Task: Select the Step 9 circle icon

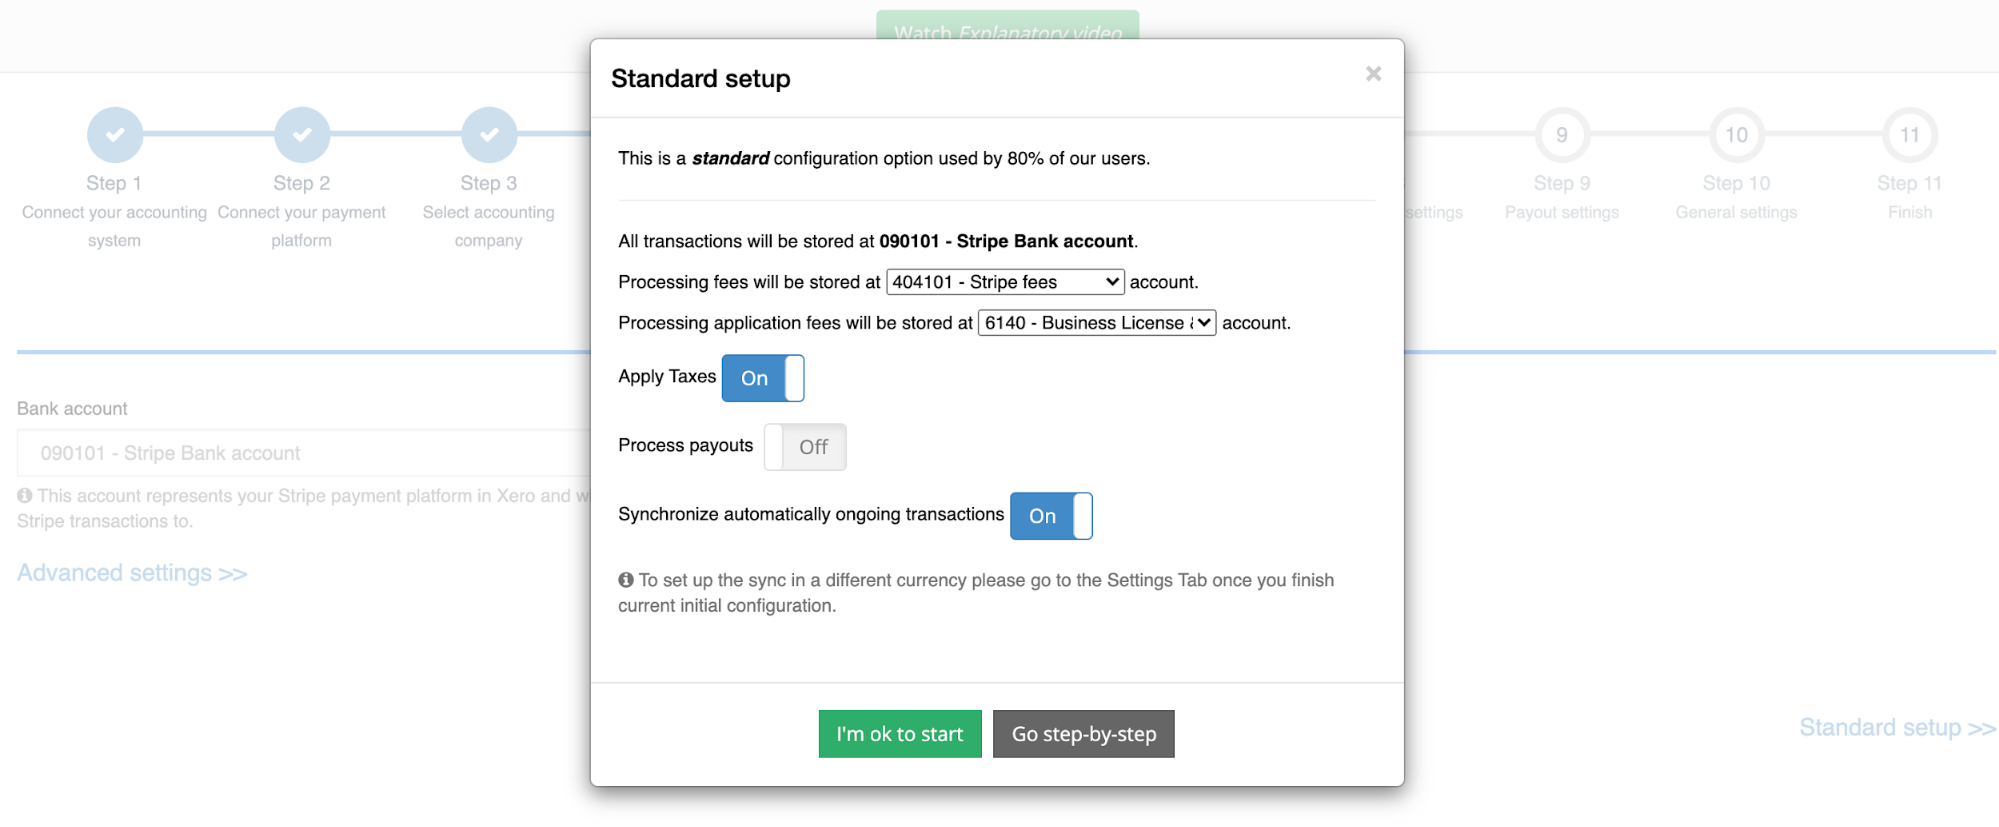Action: [1562, 134]
